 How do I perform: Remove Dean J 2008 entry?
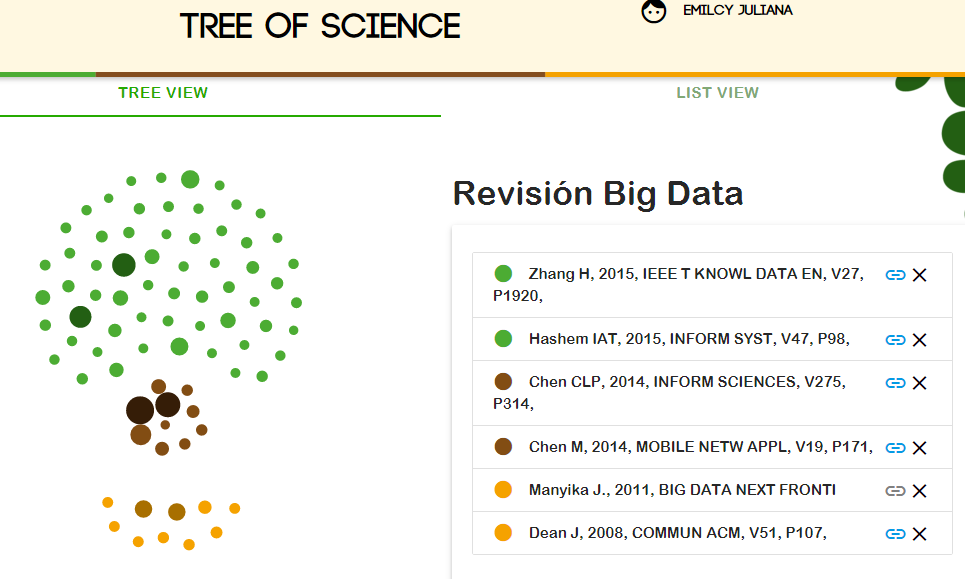point(920,534)
